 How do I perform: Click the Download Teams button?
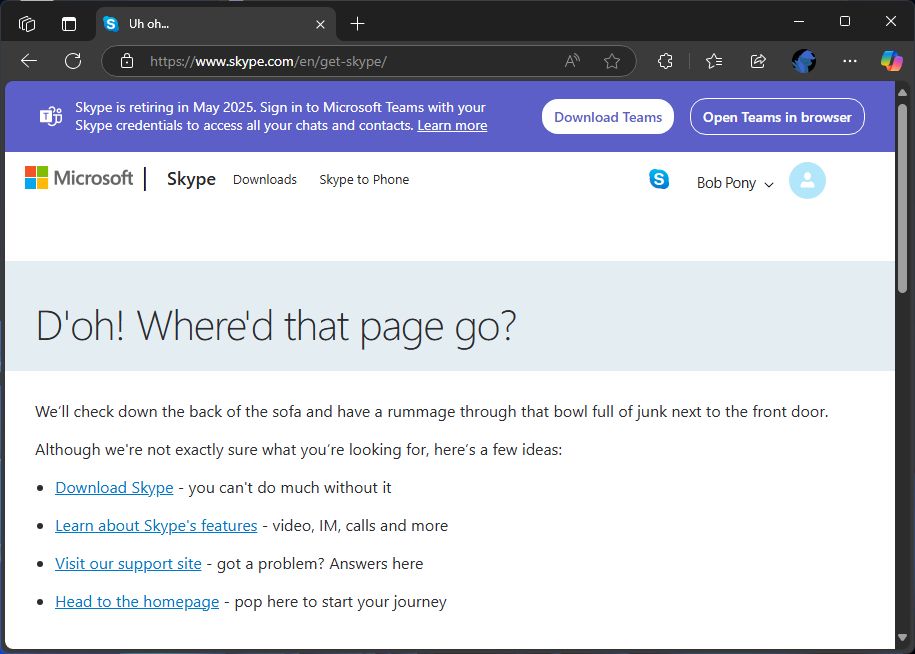[x=607, y=116]
